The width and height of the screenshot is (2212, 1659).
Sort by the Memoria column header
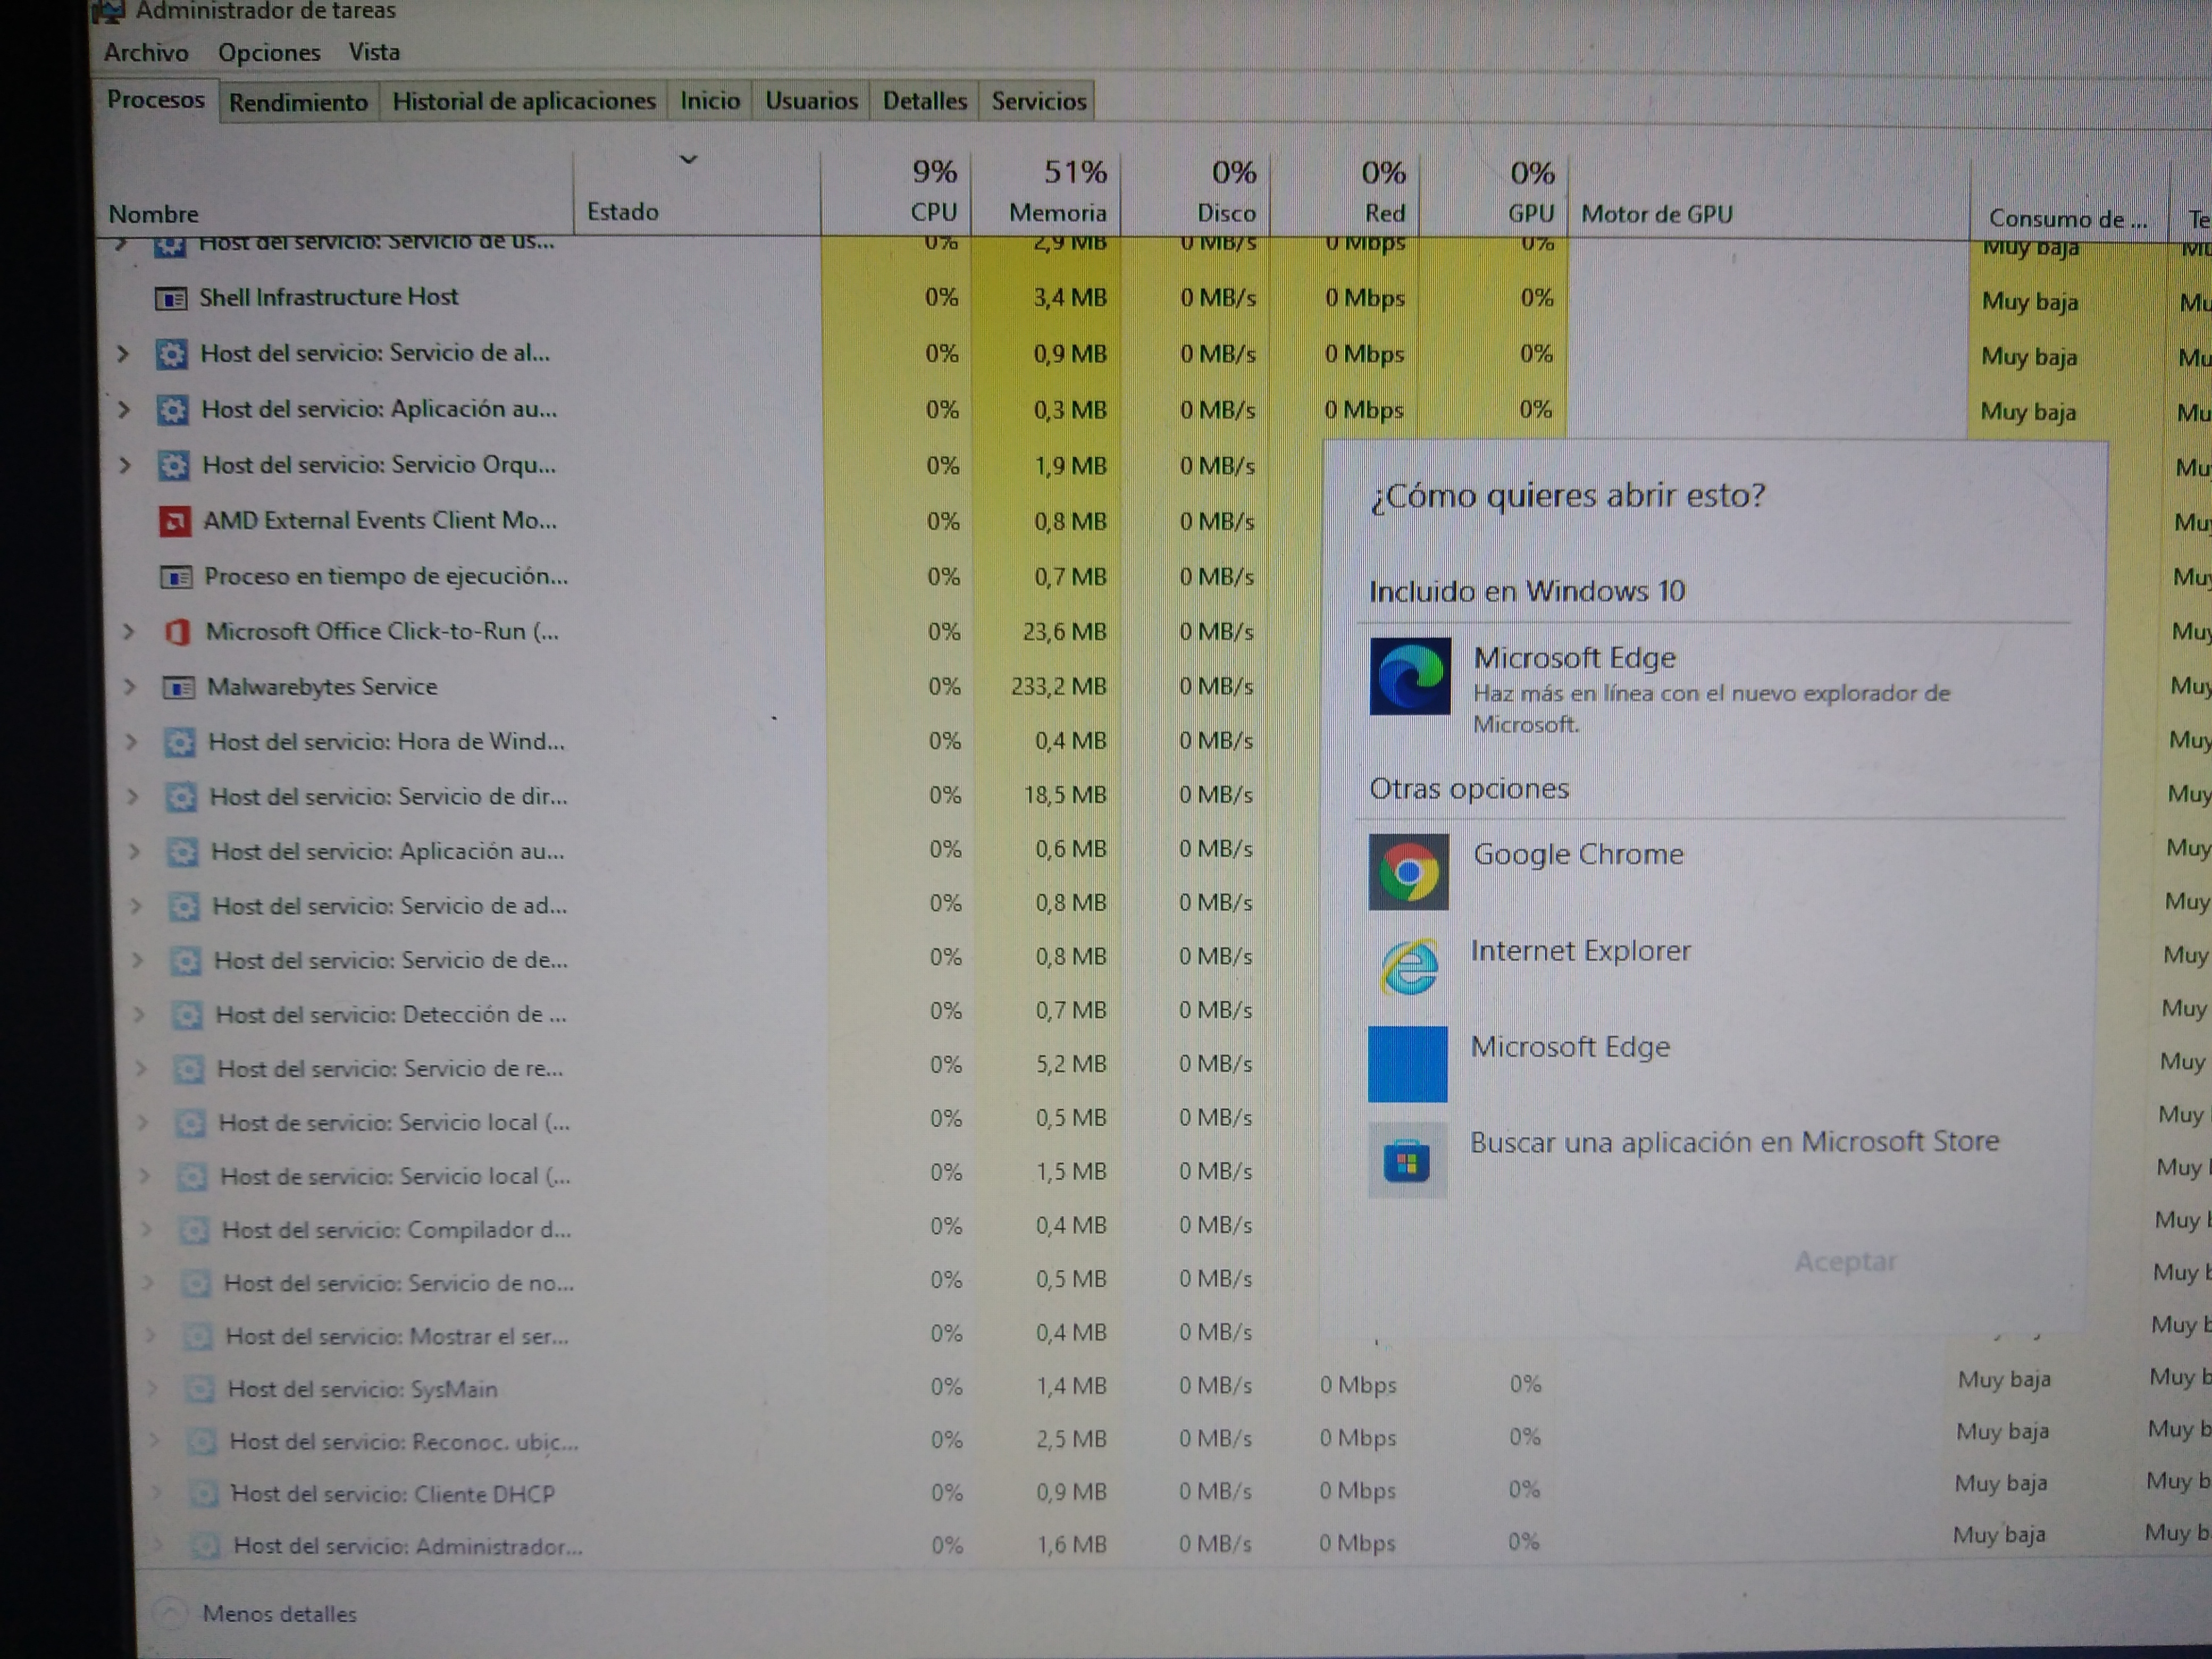click(1057, 212)
